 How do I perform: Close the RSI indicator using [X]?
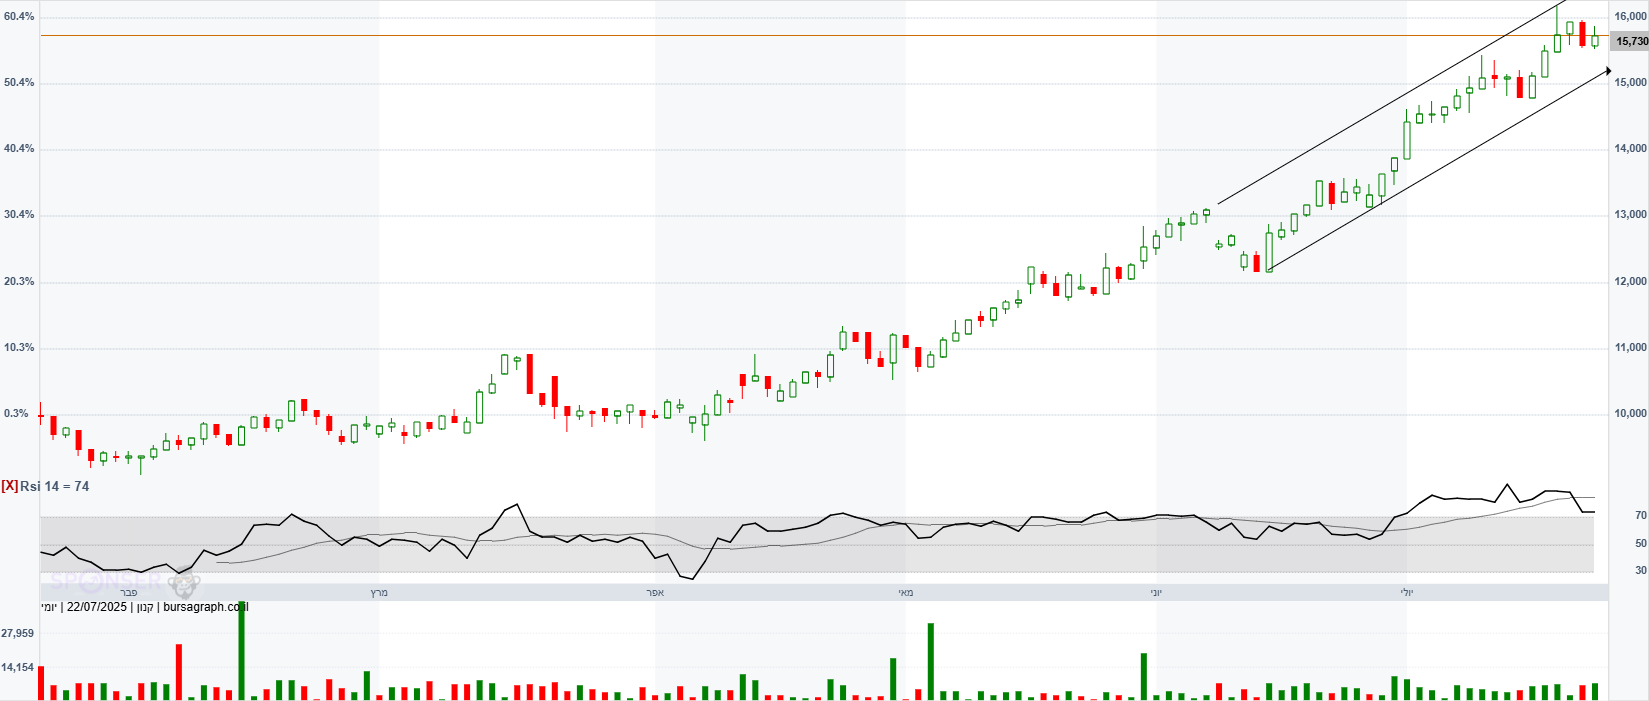coord(10,486)
